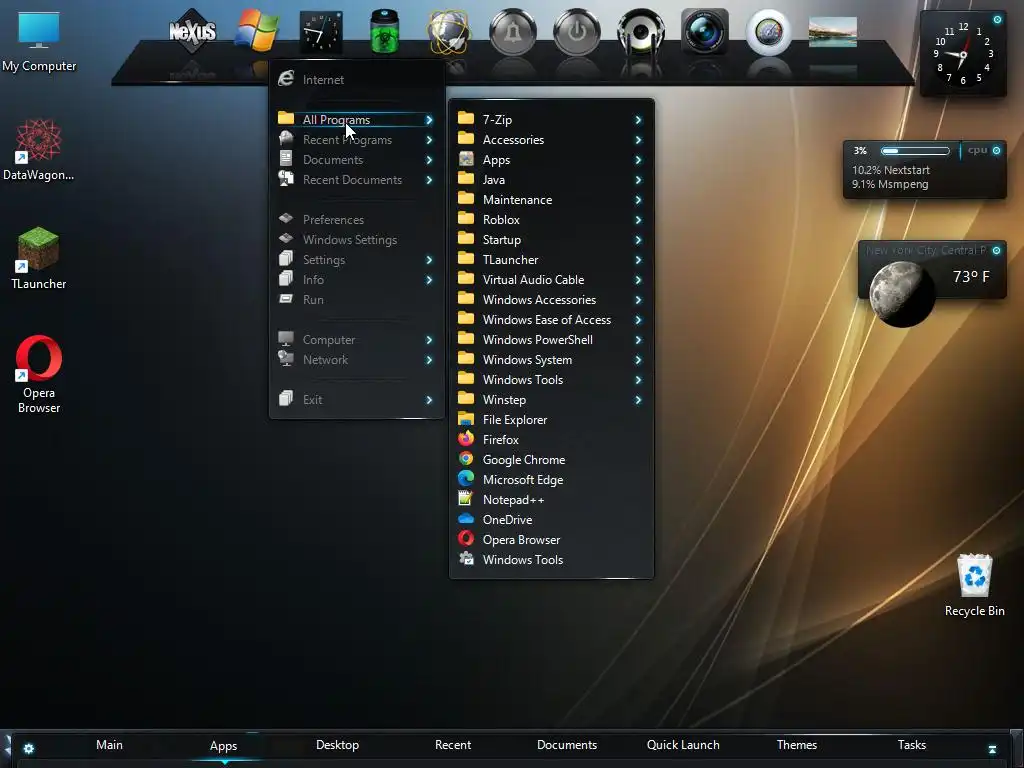Open the Recycle Bin desktop icon
This screenshot has width=1024, height=768.
[974, 585]
